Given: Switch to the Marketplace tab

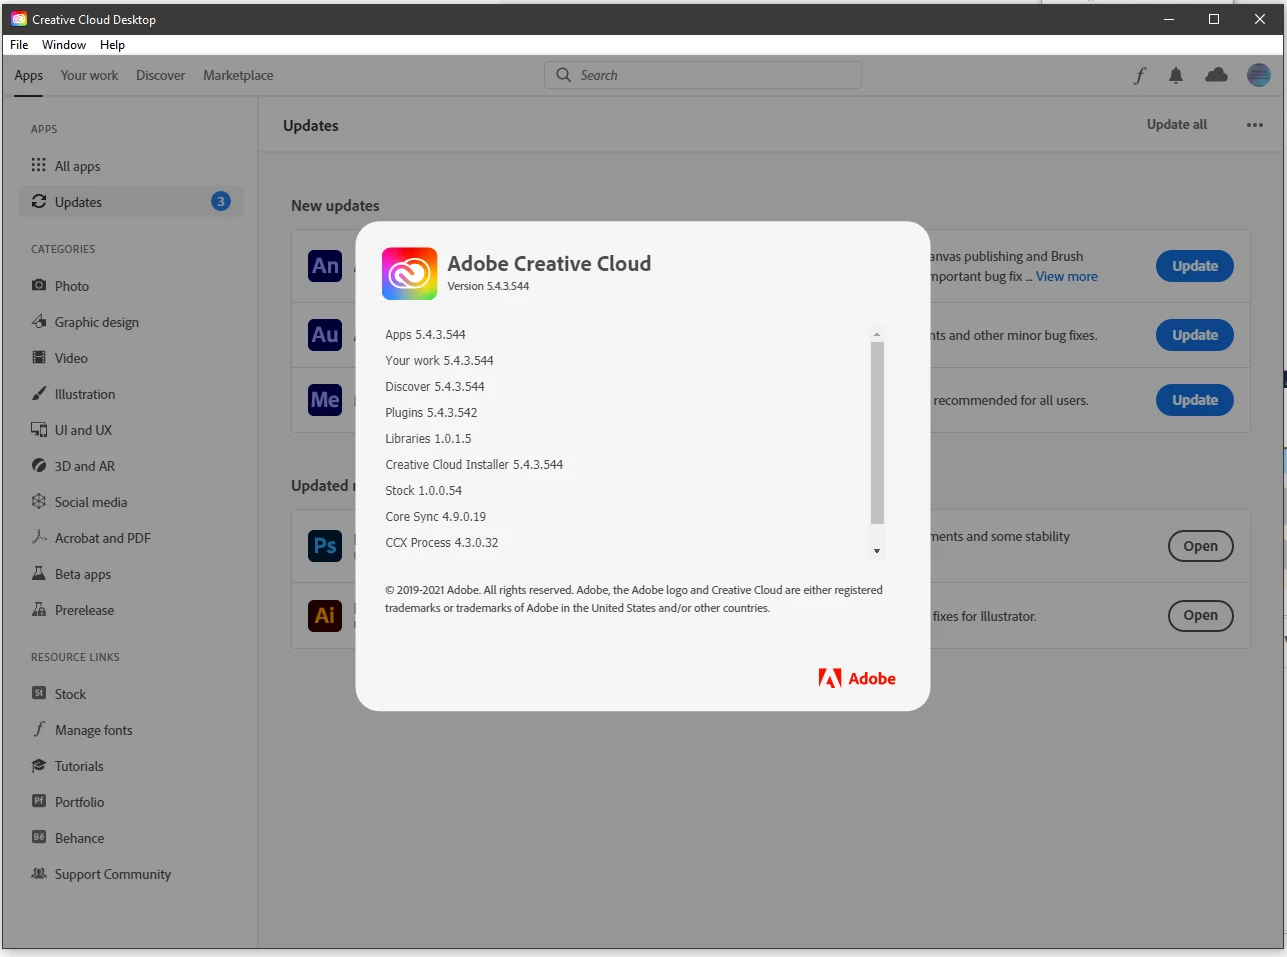Looking at the screenshot, I should (238, 75).
